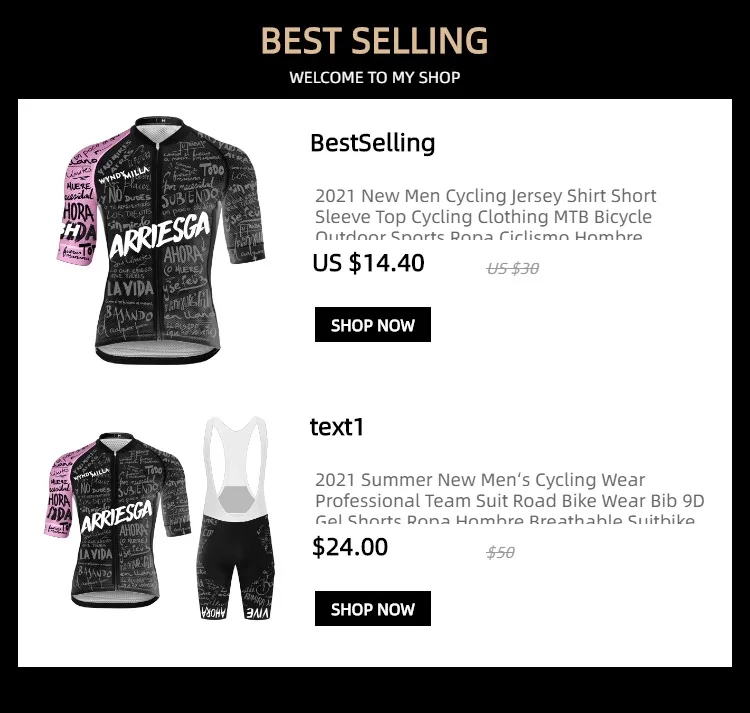
Task: Click the $24.00 price
Action: coord(350,547)
